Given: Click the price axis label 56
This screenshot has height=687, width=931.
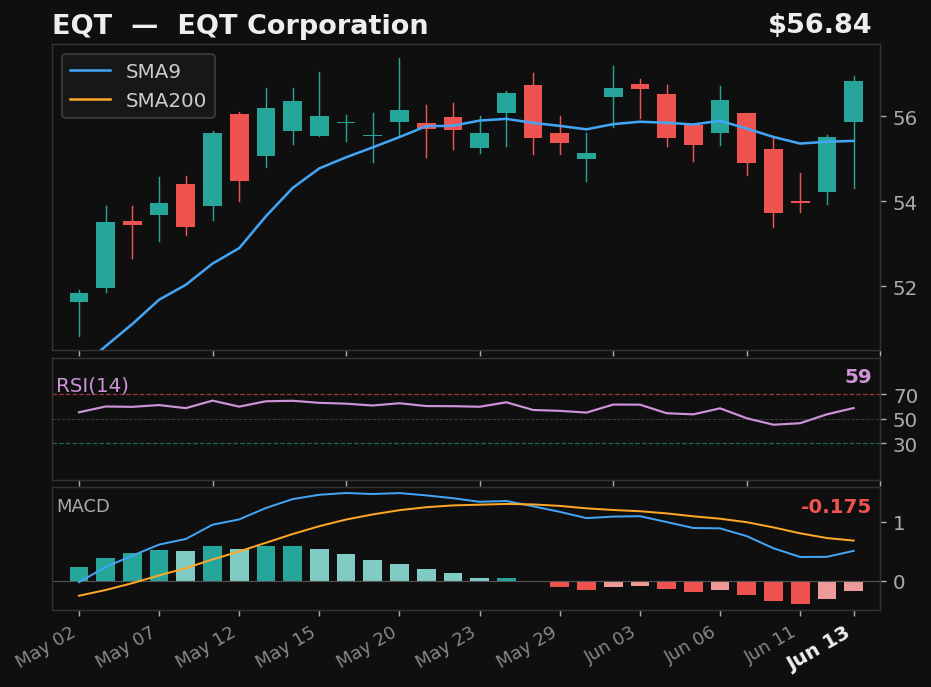Looking at the screenshot, I should click(905, 118).
